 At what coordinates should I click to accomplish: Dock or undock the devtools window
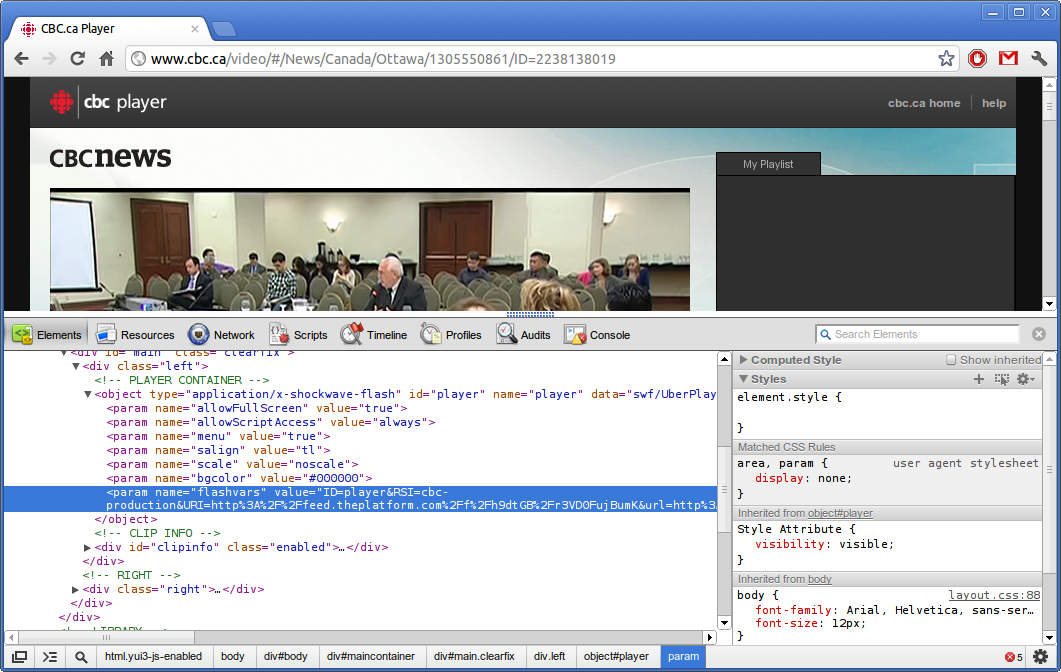tap(20, 656)
